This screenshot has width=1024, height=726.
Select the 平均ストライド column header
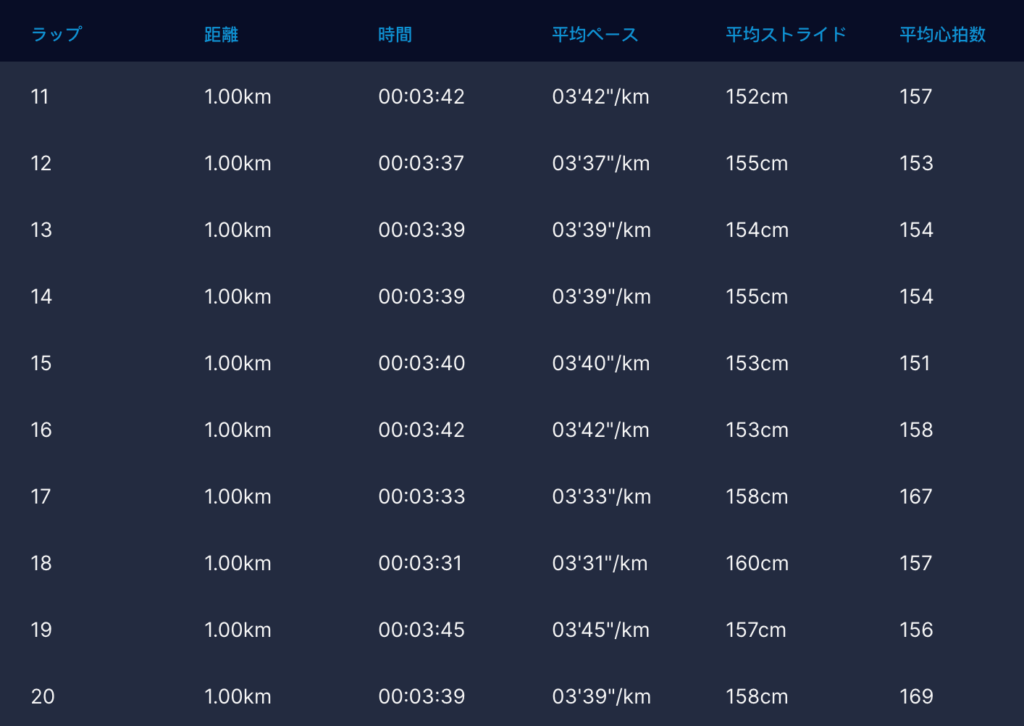pyautogui.click(x=786, y=35)
